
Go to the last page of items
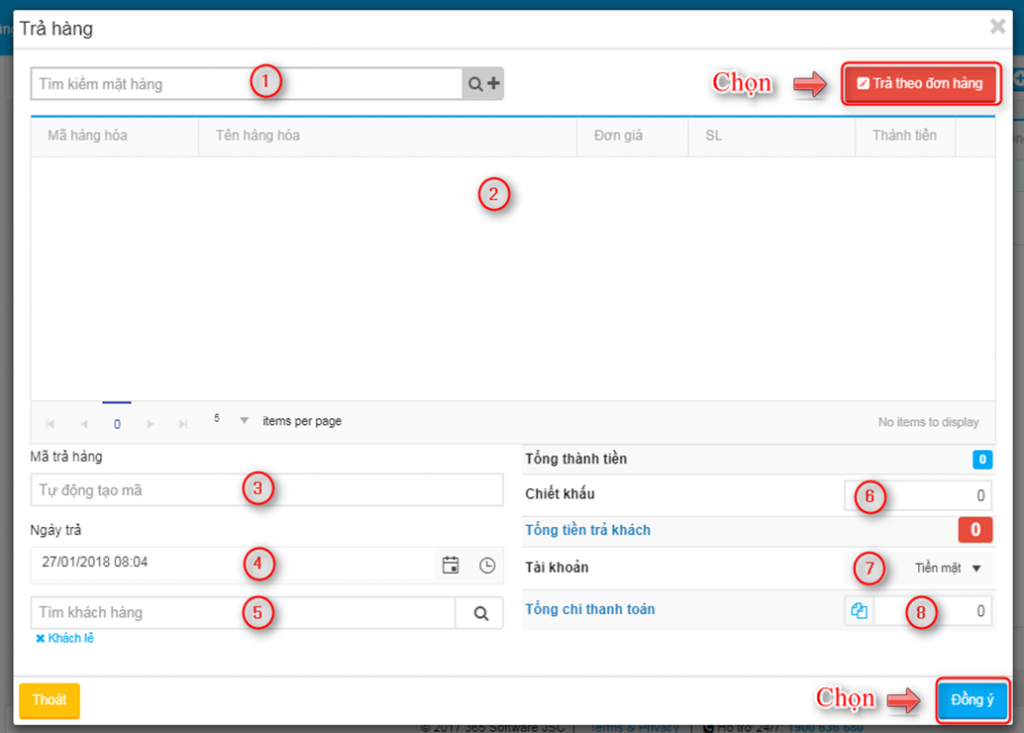[x=183, y=424]
